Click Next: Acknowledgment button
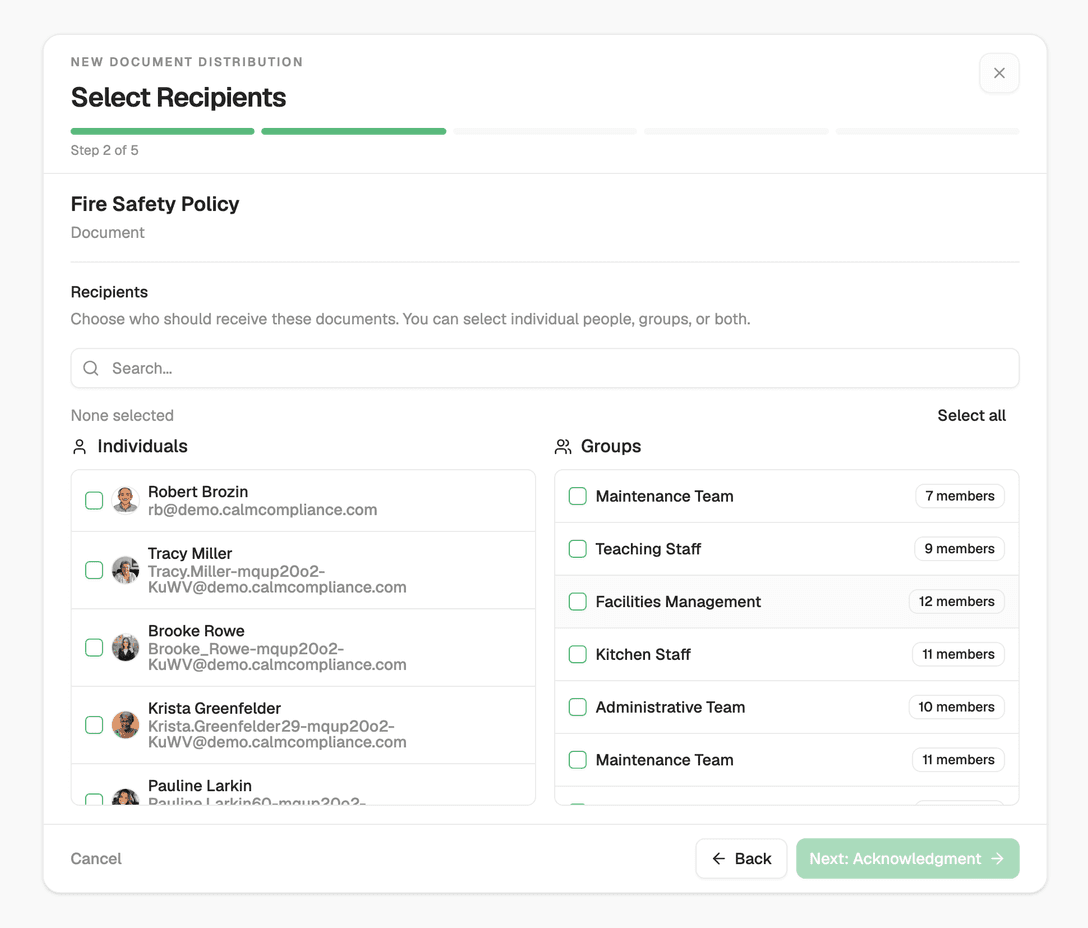 908,859
